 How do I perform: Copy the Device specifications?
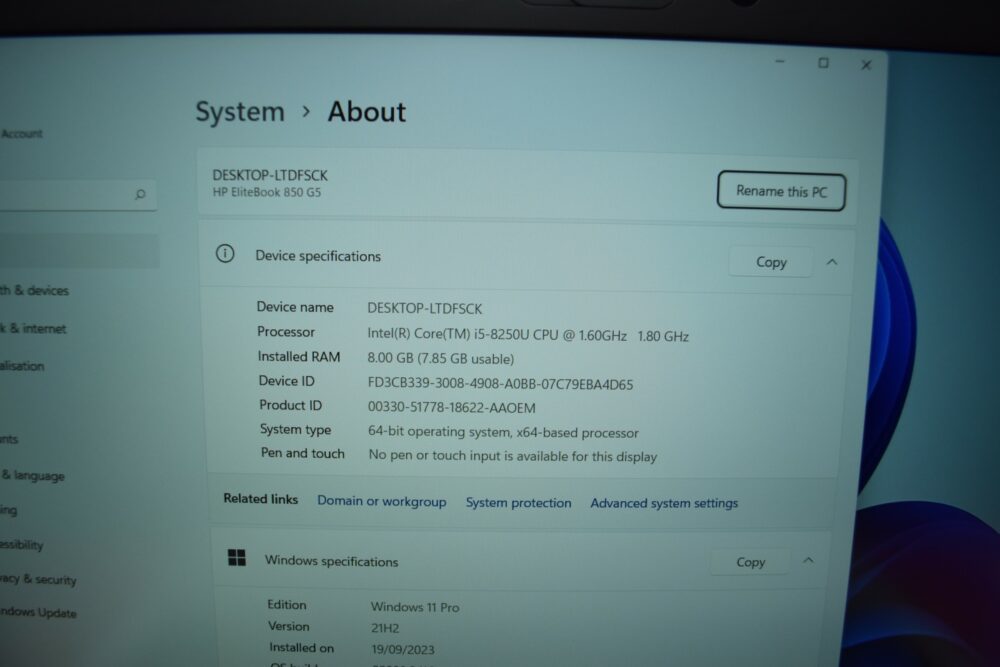[x=771, y=262]
